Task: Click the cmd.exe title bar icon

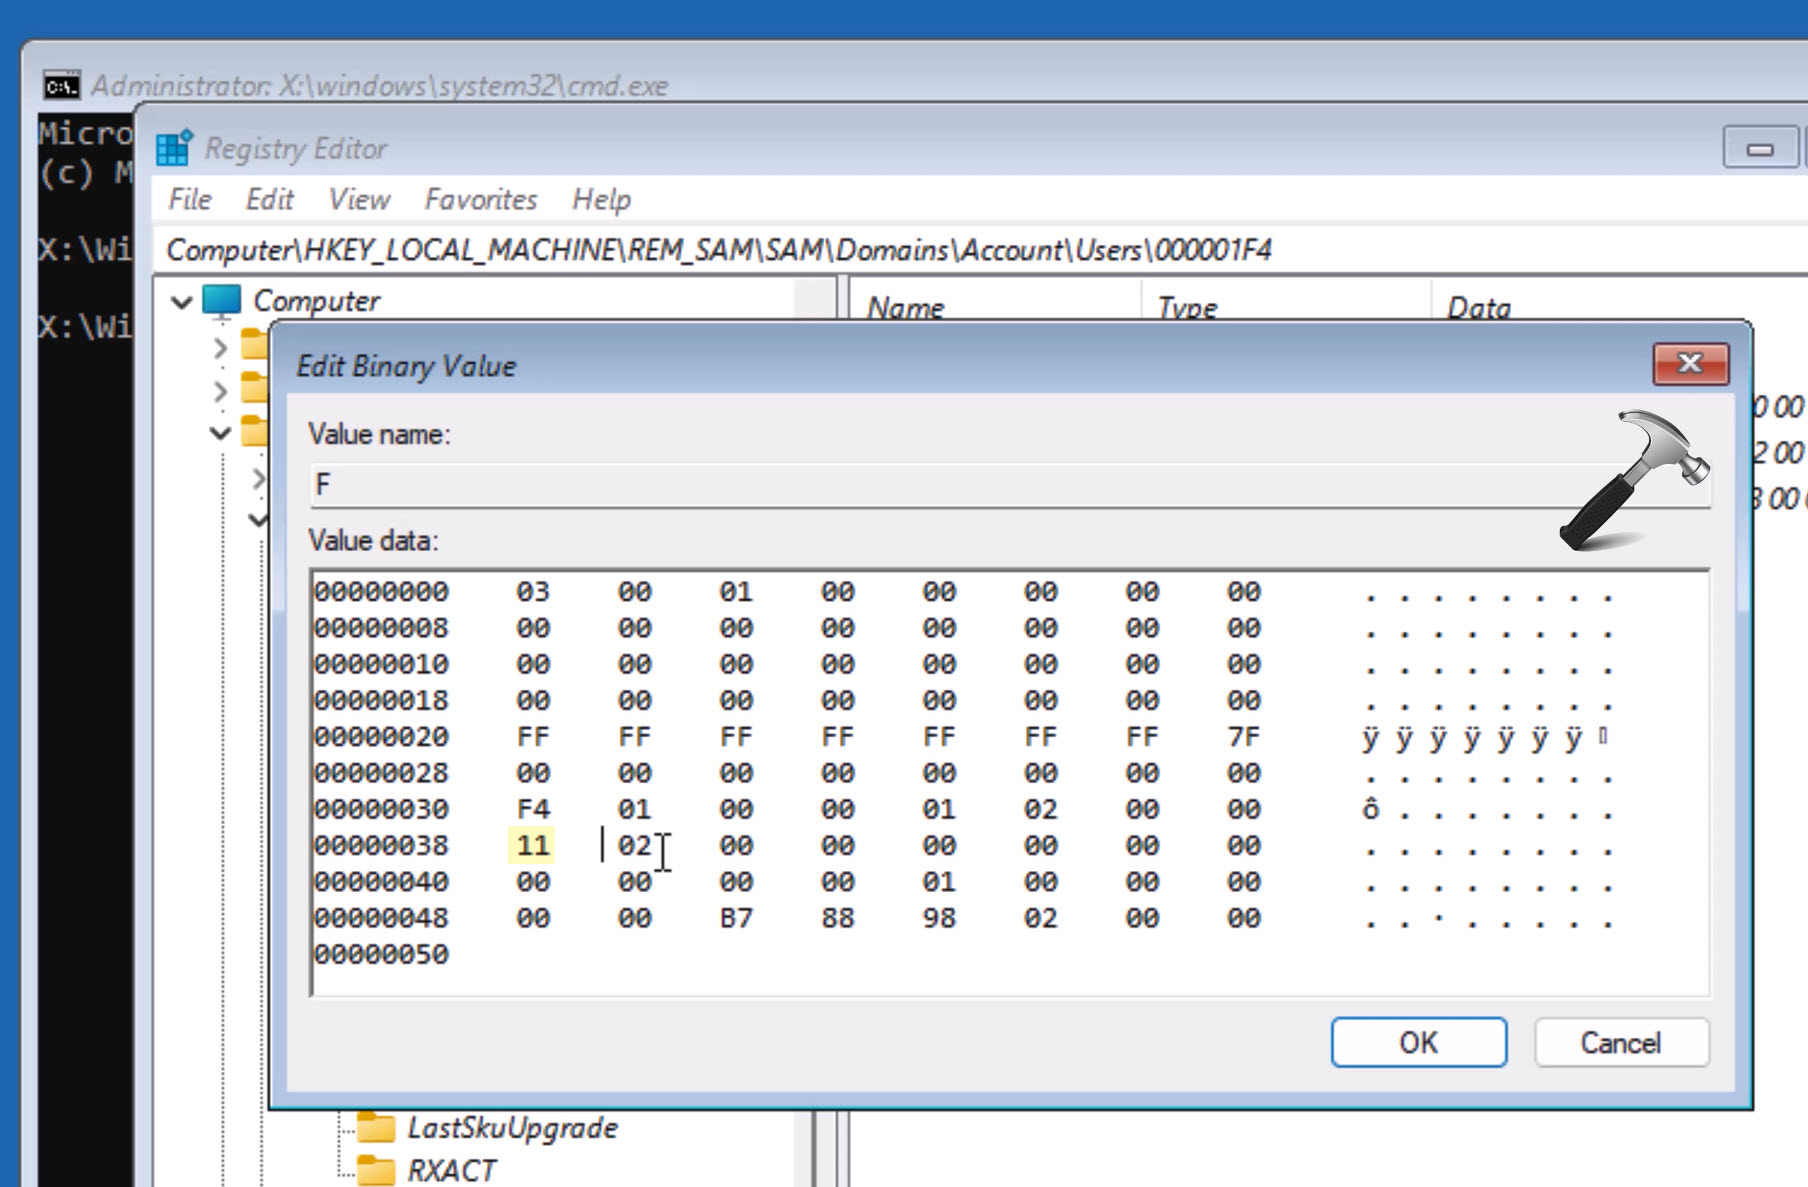Action: (61, 86)
